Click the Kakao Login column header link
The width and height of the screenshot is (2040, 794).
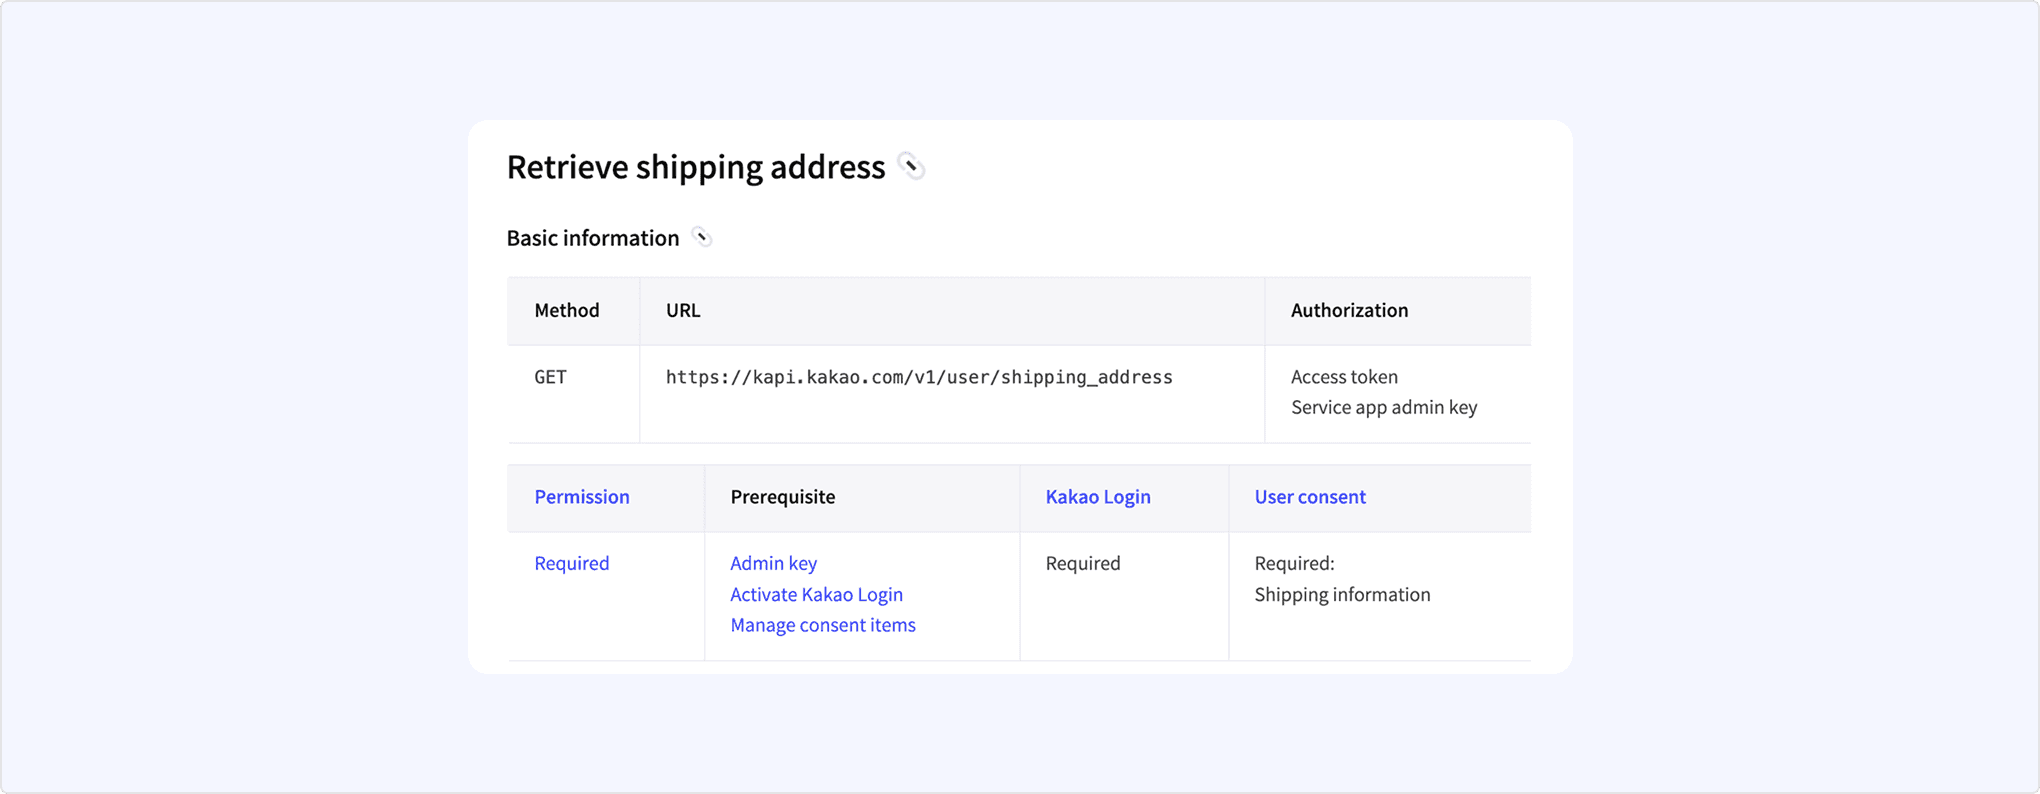click(x=1097, y=497)
